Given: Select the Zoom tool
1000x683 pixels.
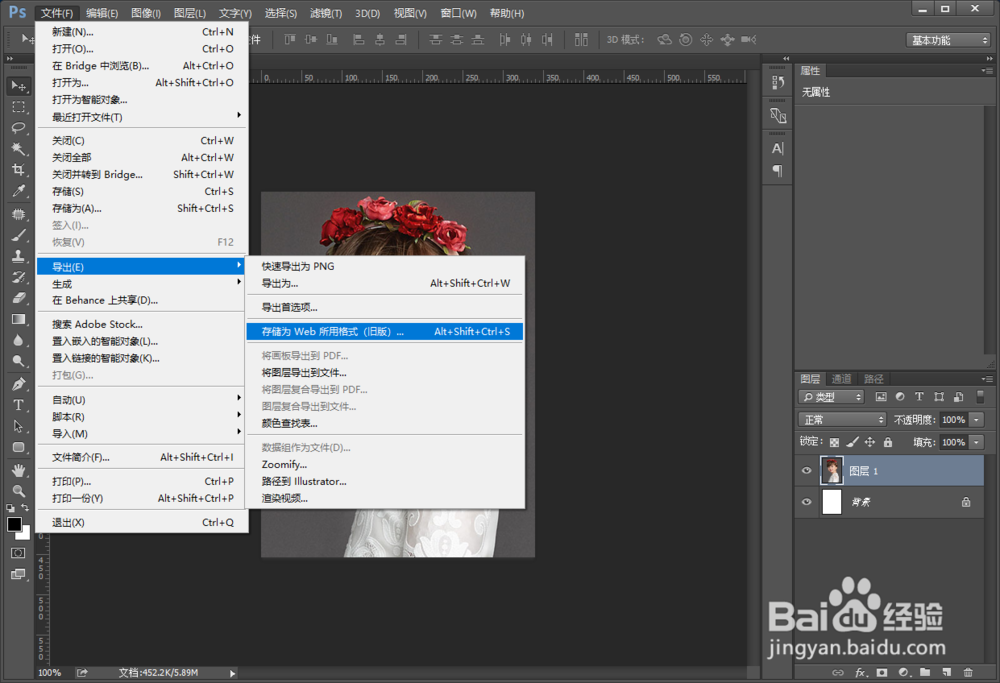Looking at the screenshot, I should pos(18,491).
